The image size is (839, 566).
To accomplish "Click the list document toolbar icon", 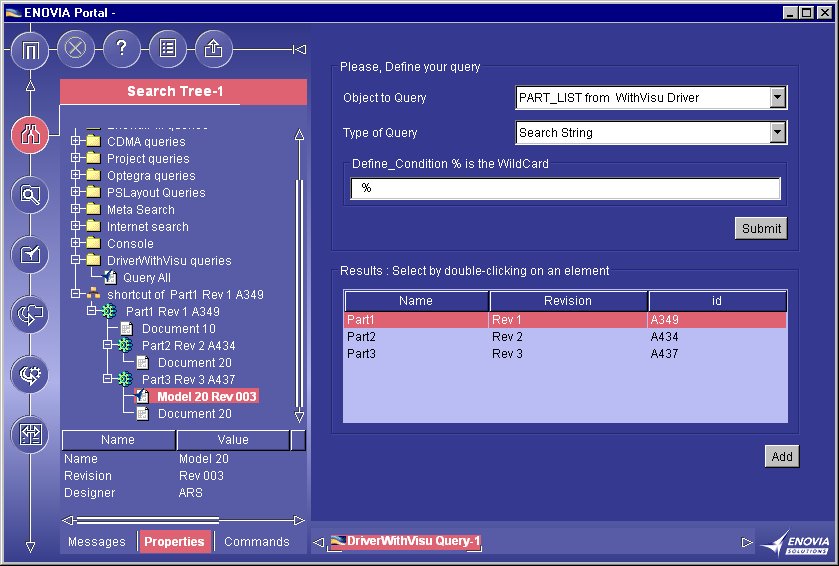I will click(x=167, y=49).
